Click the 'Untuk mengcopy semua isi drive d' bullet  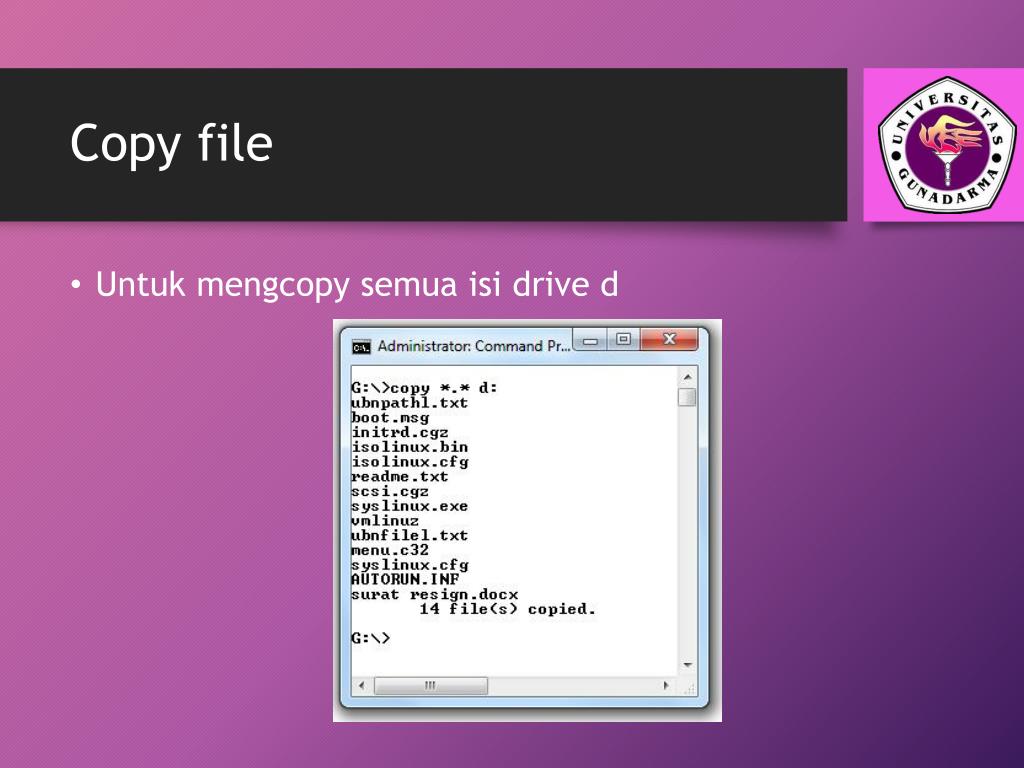pos(357,285)
